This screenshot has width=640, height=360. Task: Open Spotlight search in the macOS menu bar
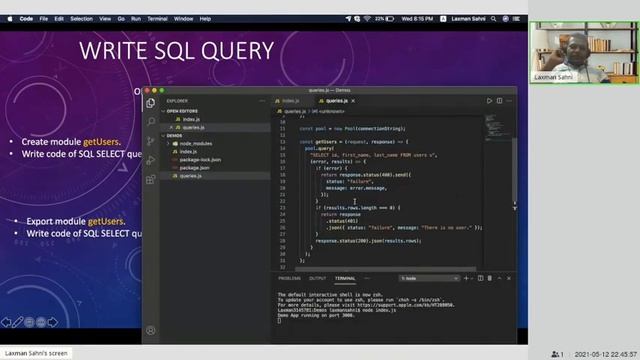493,19
